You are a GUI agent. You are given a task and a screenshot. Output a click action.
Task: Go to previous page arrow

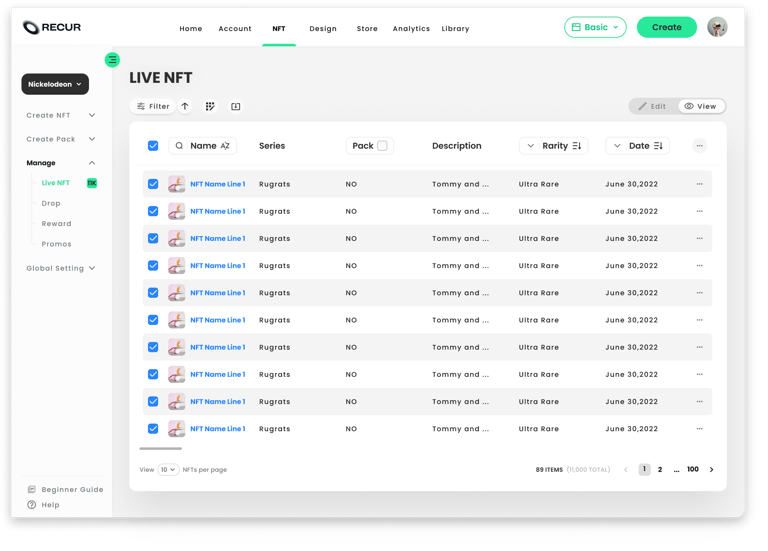click(x=625, y=469)
